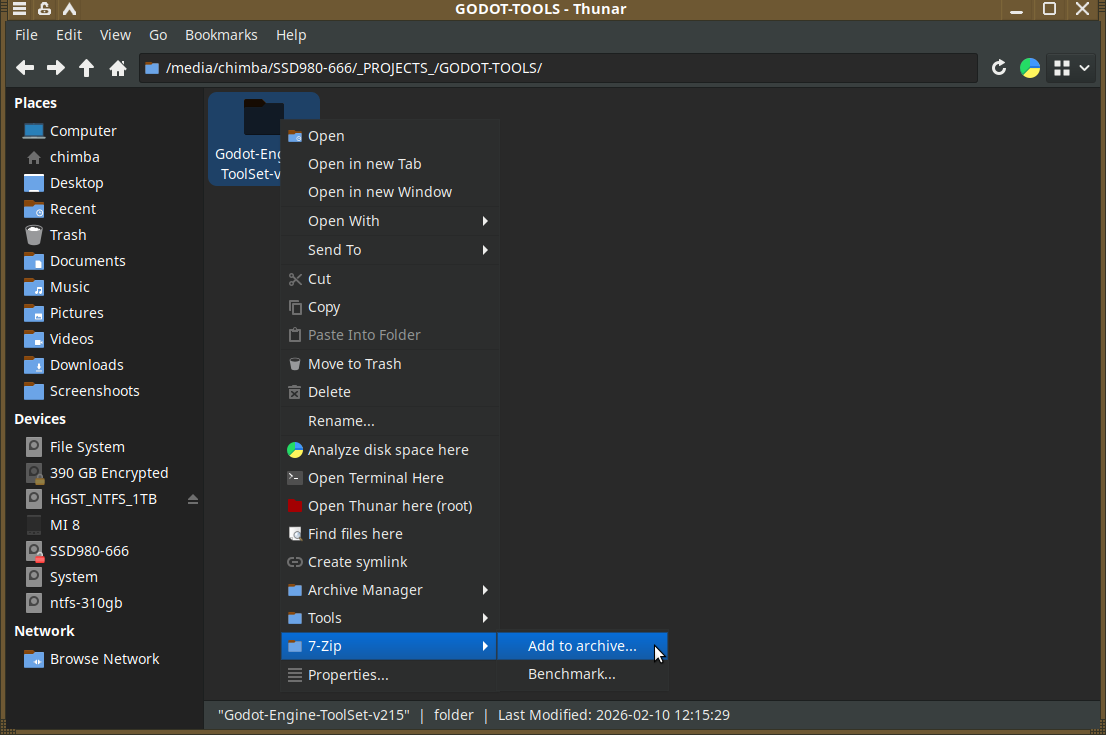The height and width of the screenshot is (735, 1106).
Task: Open Pictures in the sidebar
Action: point(106,313)
